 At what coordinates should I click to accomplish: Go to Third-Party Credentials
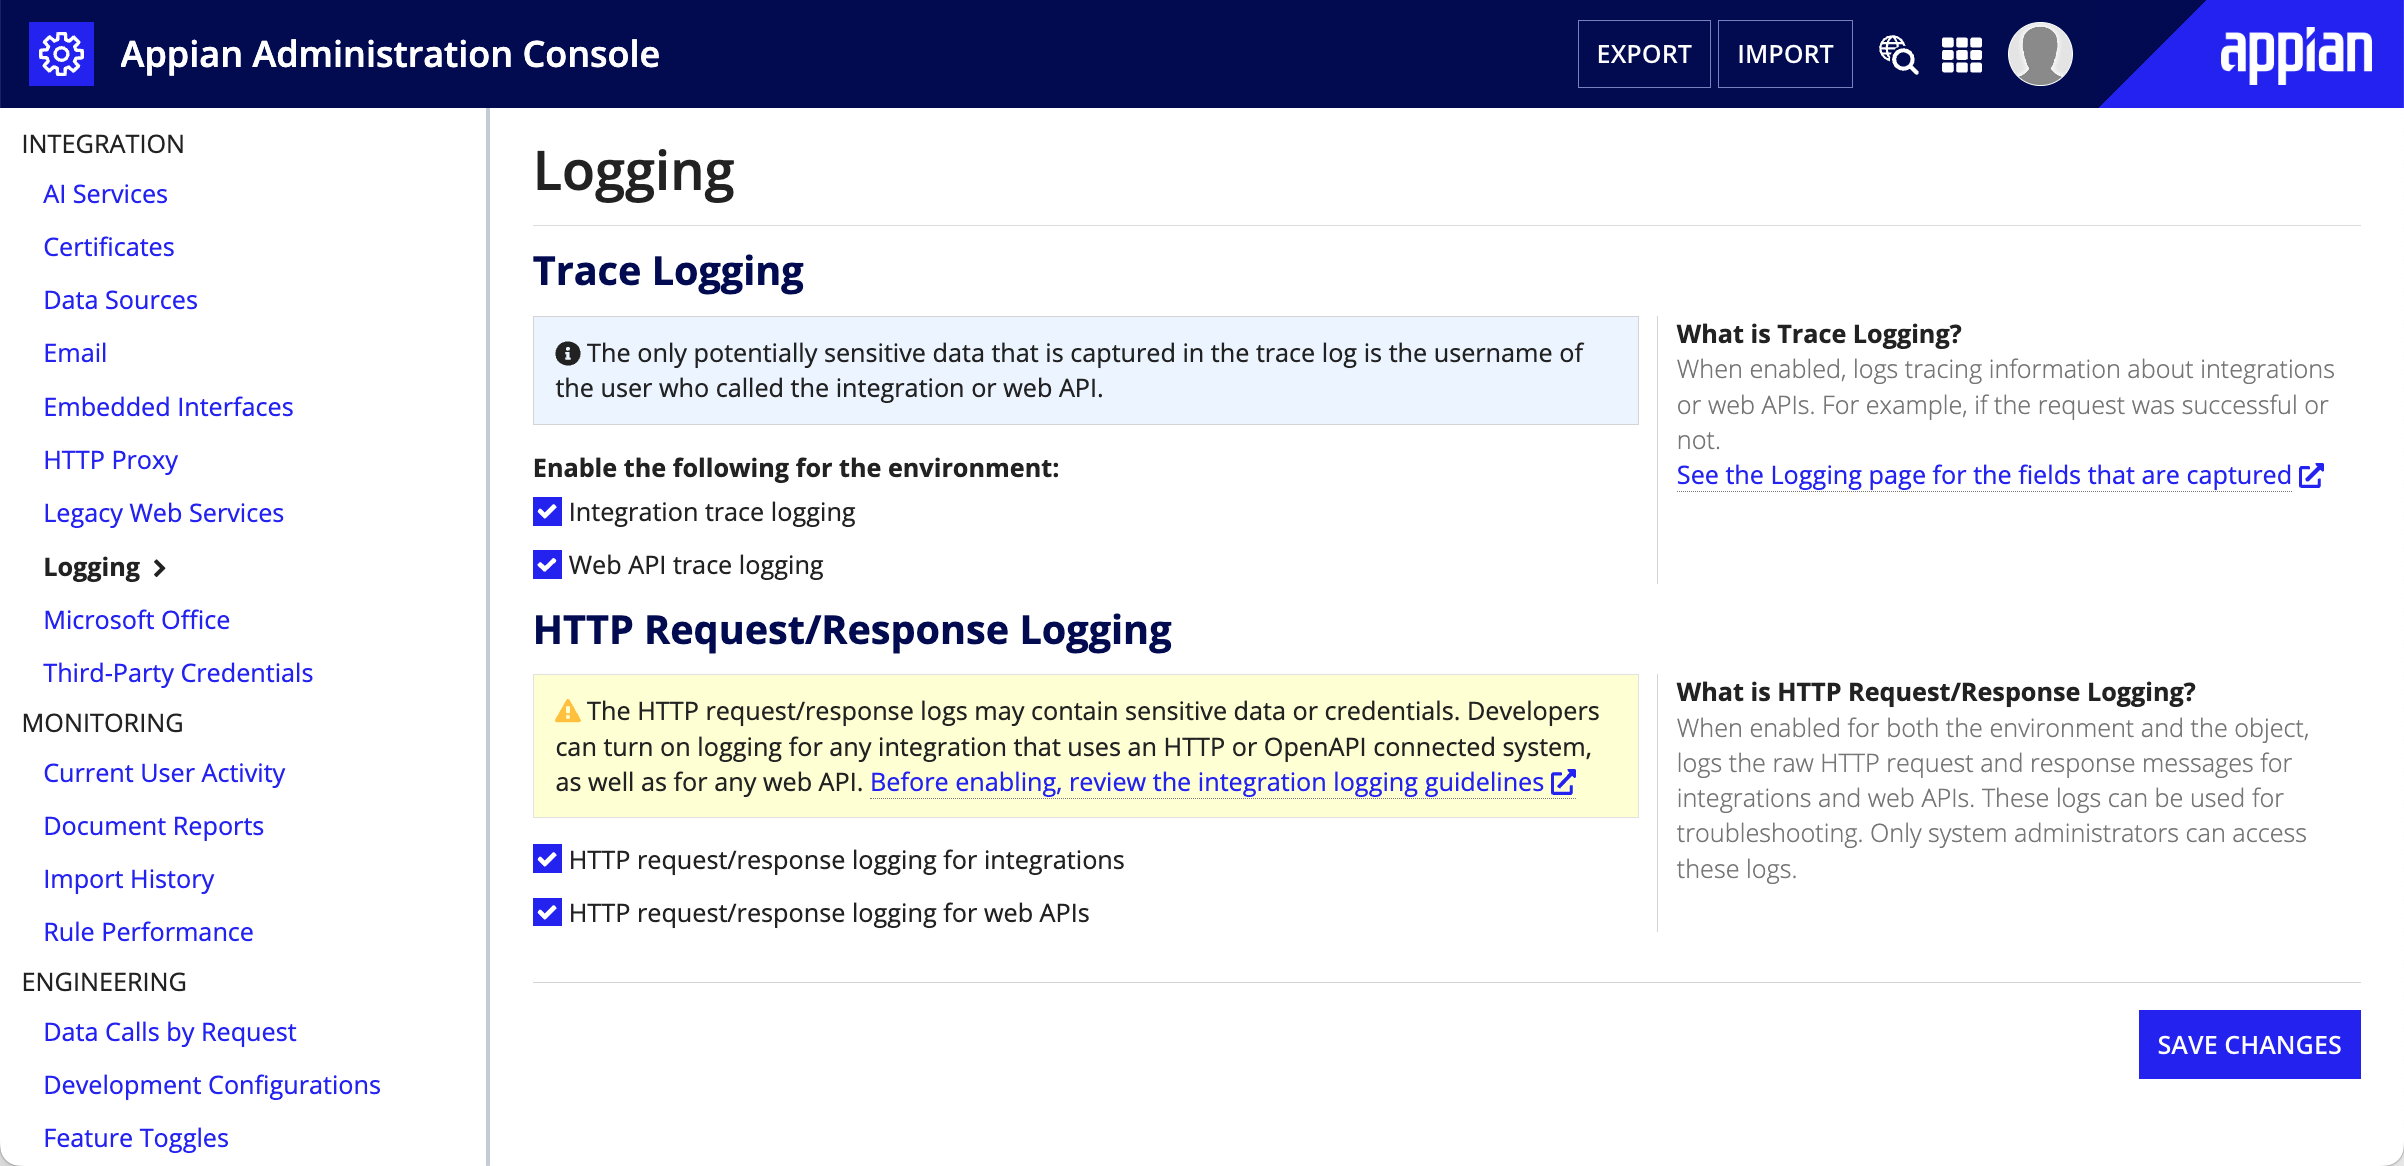coord(178,673)
